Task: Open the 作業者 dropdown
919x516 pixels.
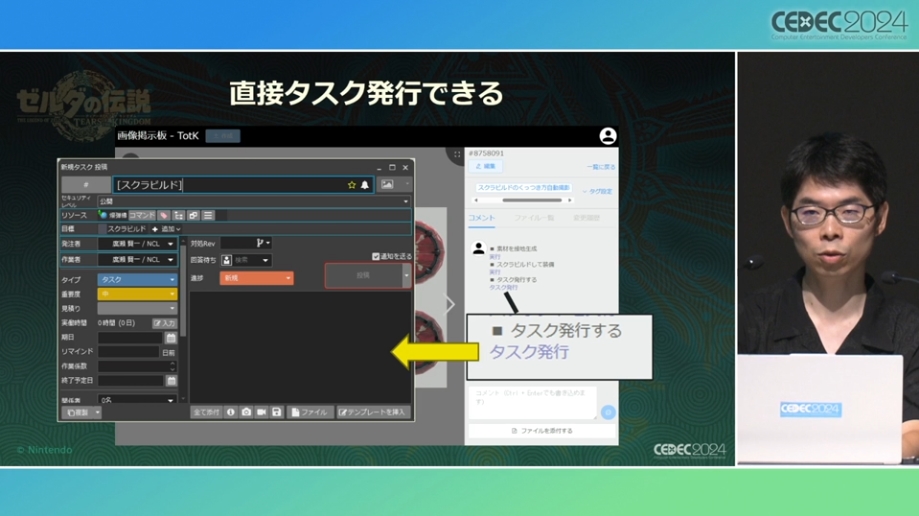Action: coord(137,259)
